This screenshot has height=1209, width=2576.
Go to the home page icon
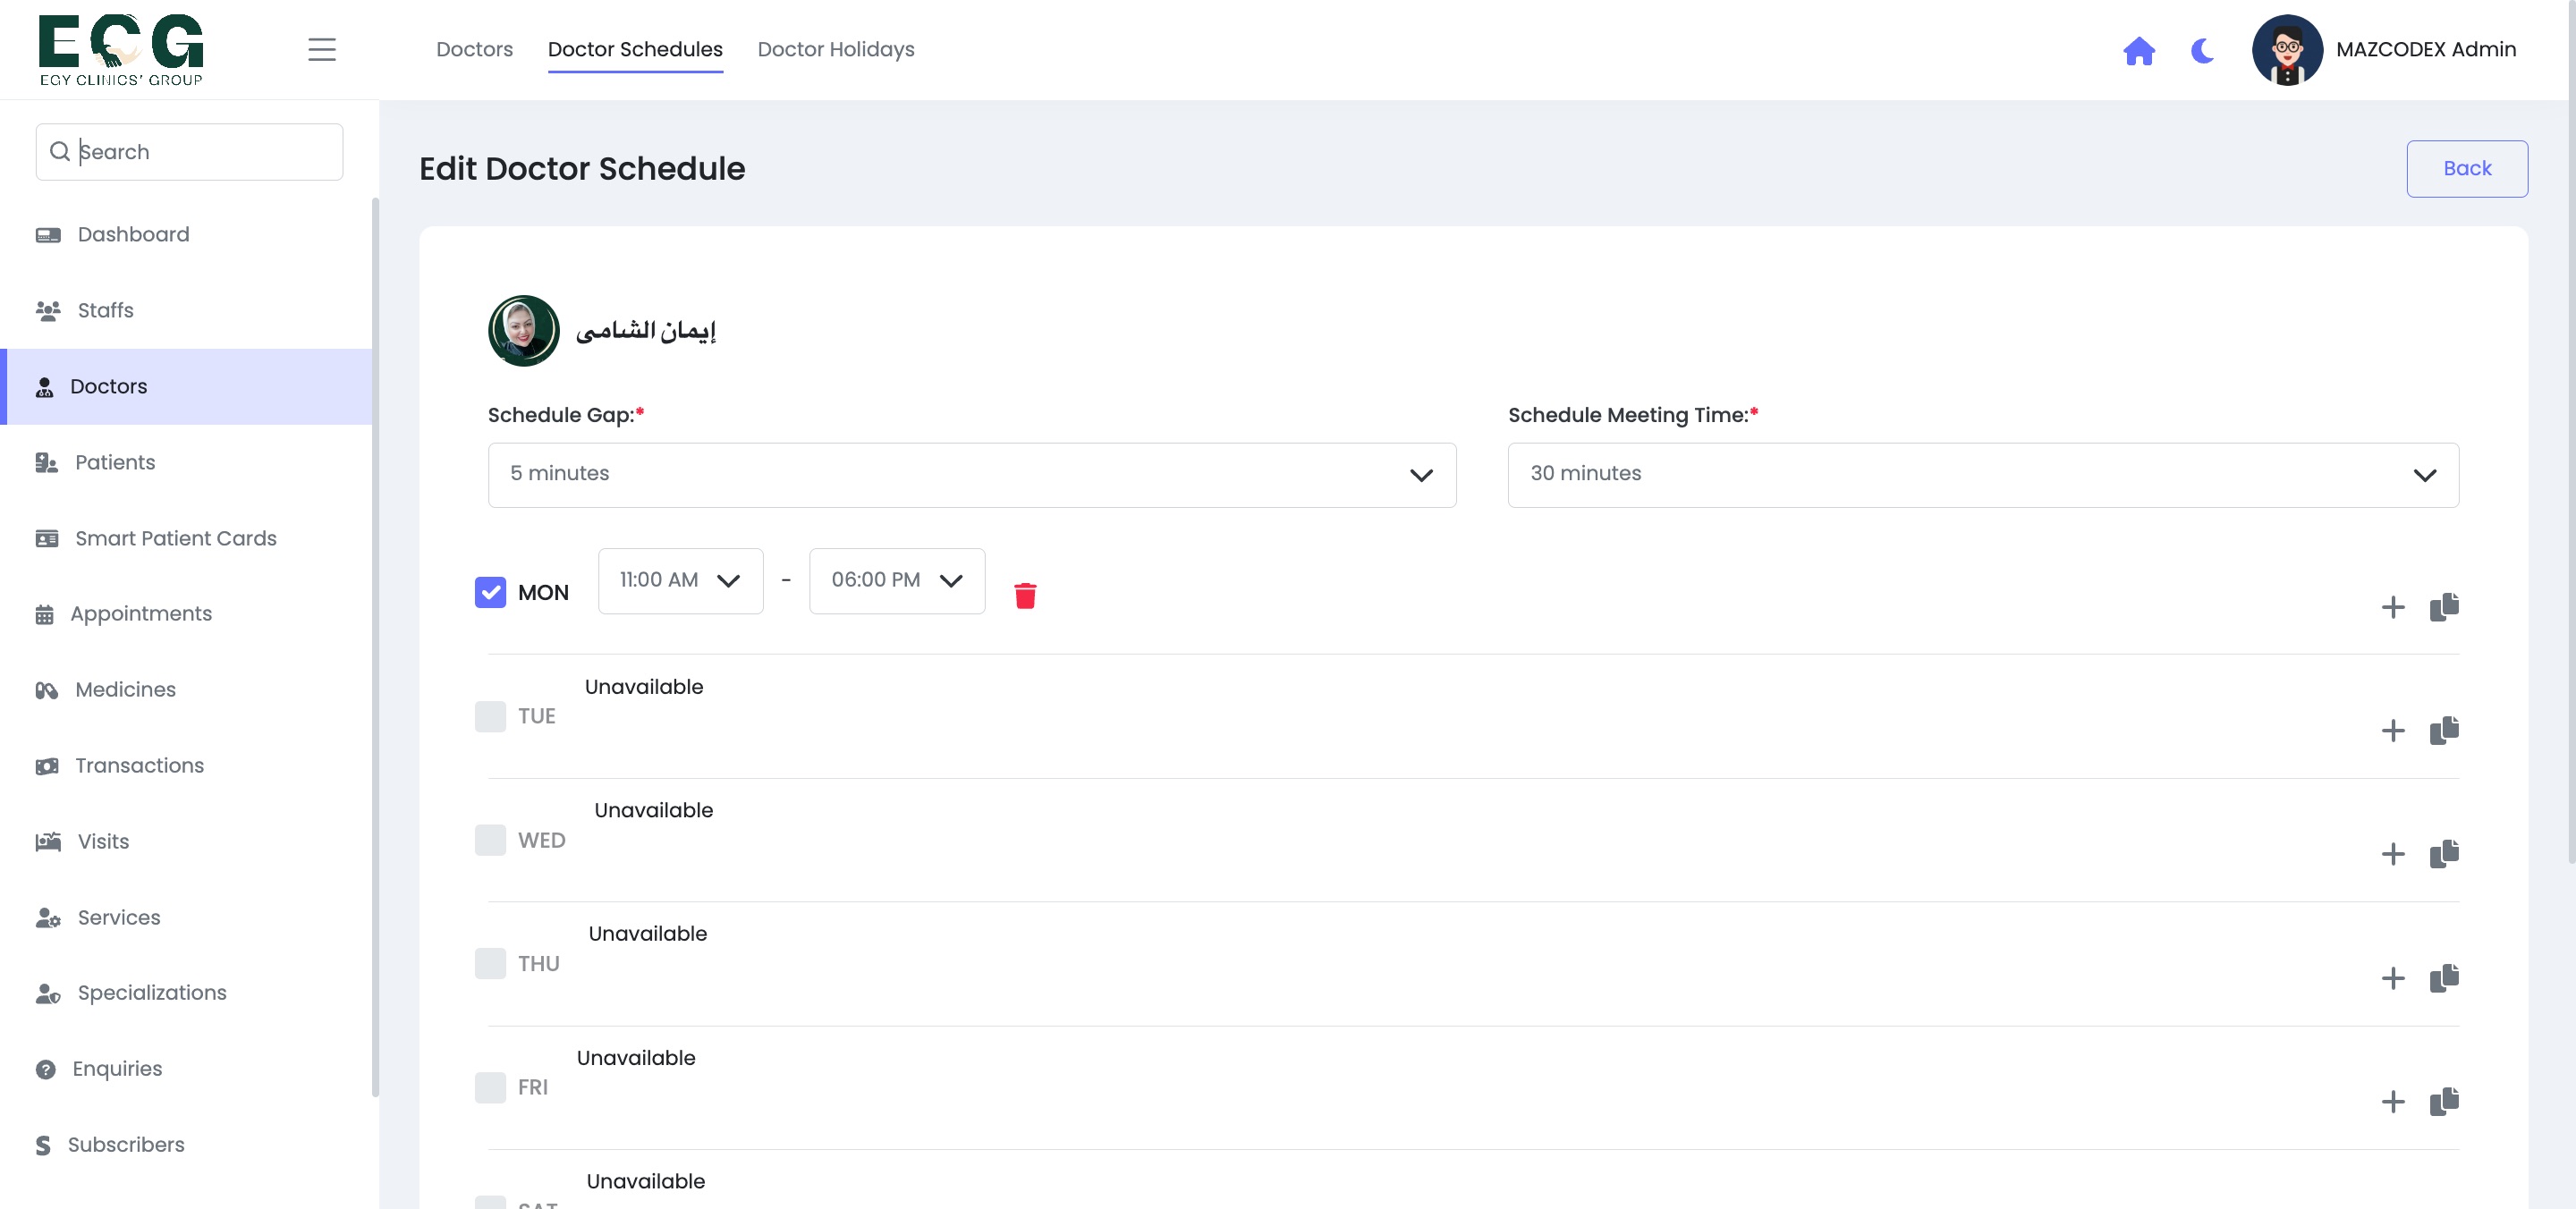click(x=2139, y=50)
